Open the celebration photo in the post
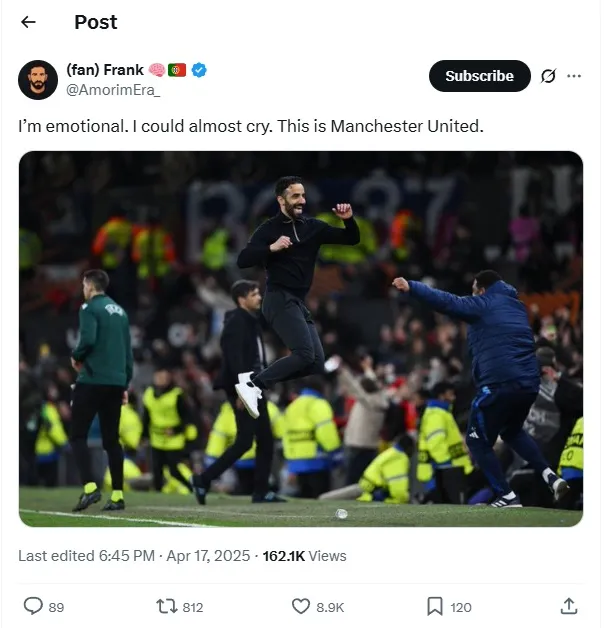The height and width of the screenshot is (628, 604). 301,339
